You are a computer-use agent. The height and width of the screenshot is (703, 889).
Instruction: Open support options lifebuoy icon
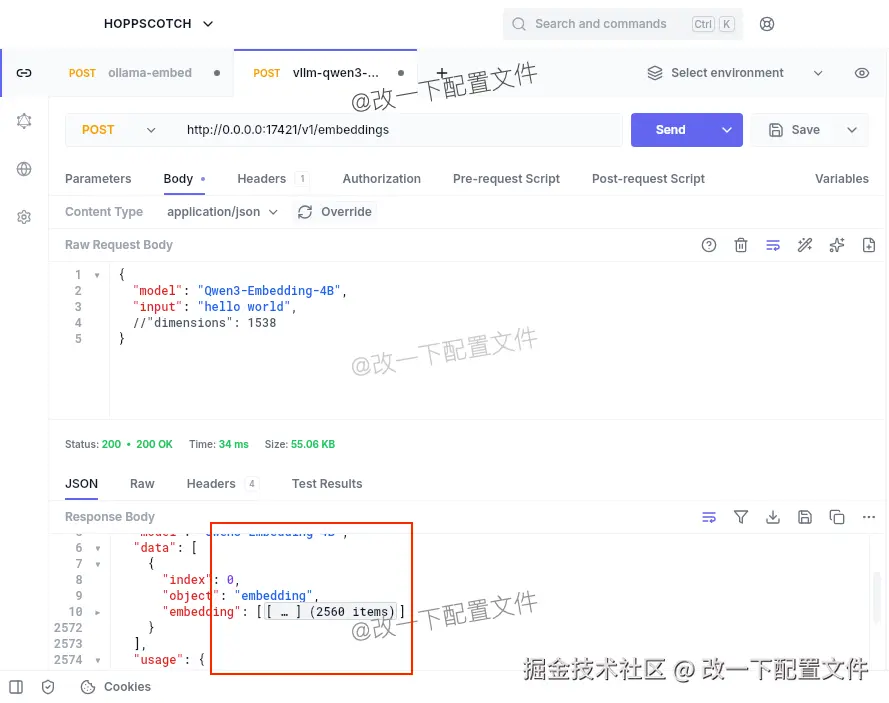[767, 24]
